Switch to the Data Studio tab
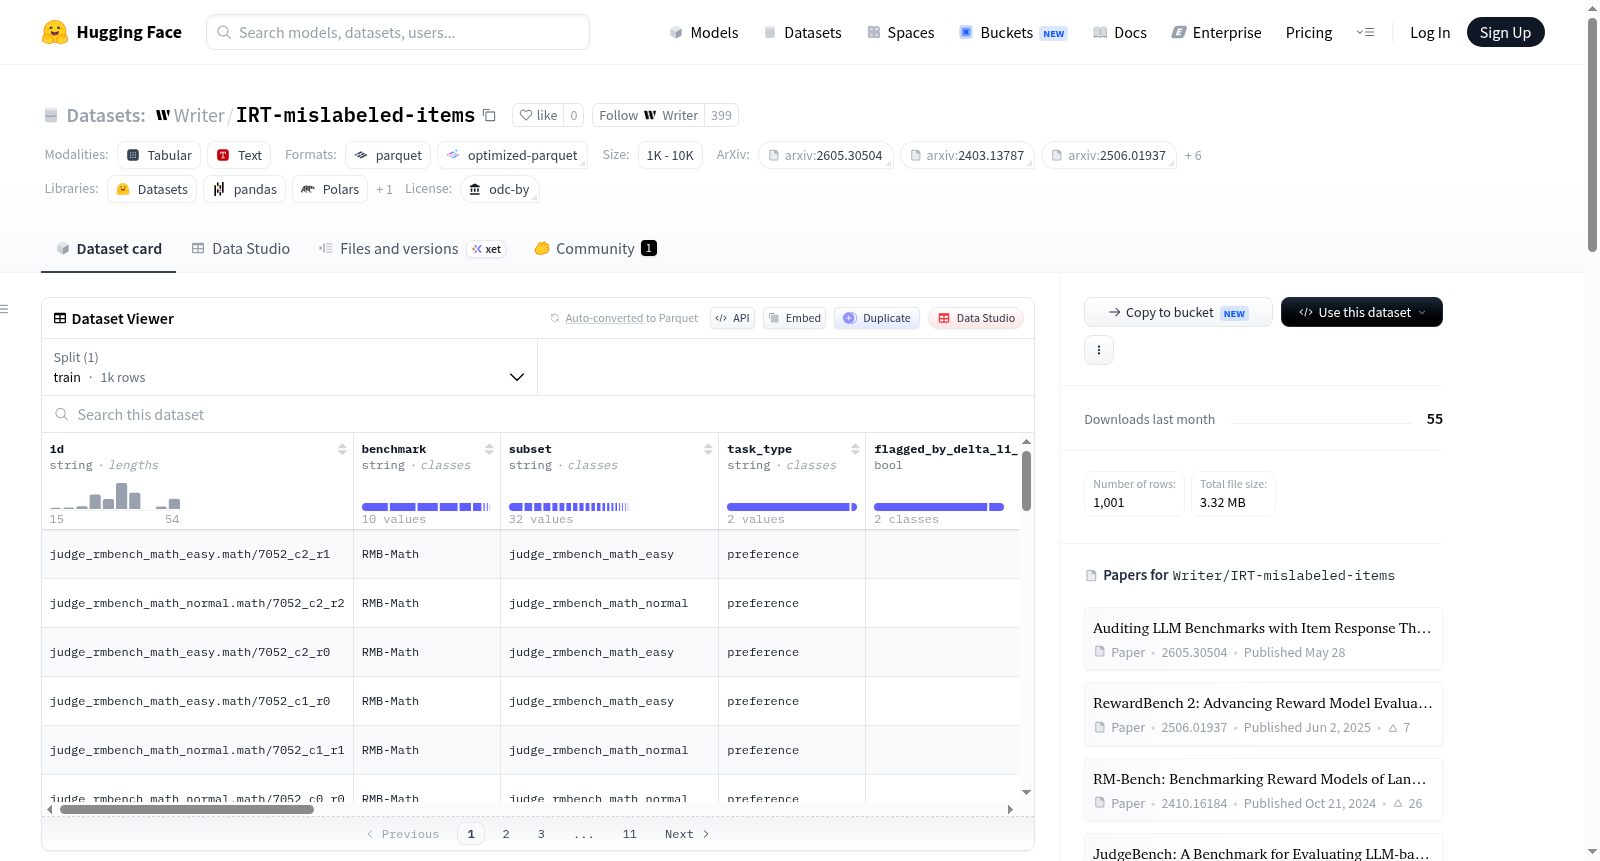1600x861 pixels. [x=241, y=249]
